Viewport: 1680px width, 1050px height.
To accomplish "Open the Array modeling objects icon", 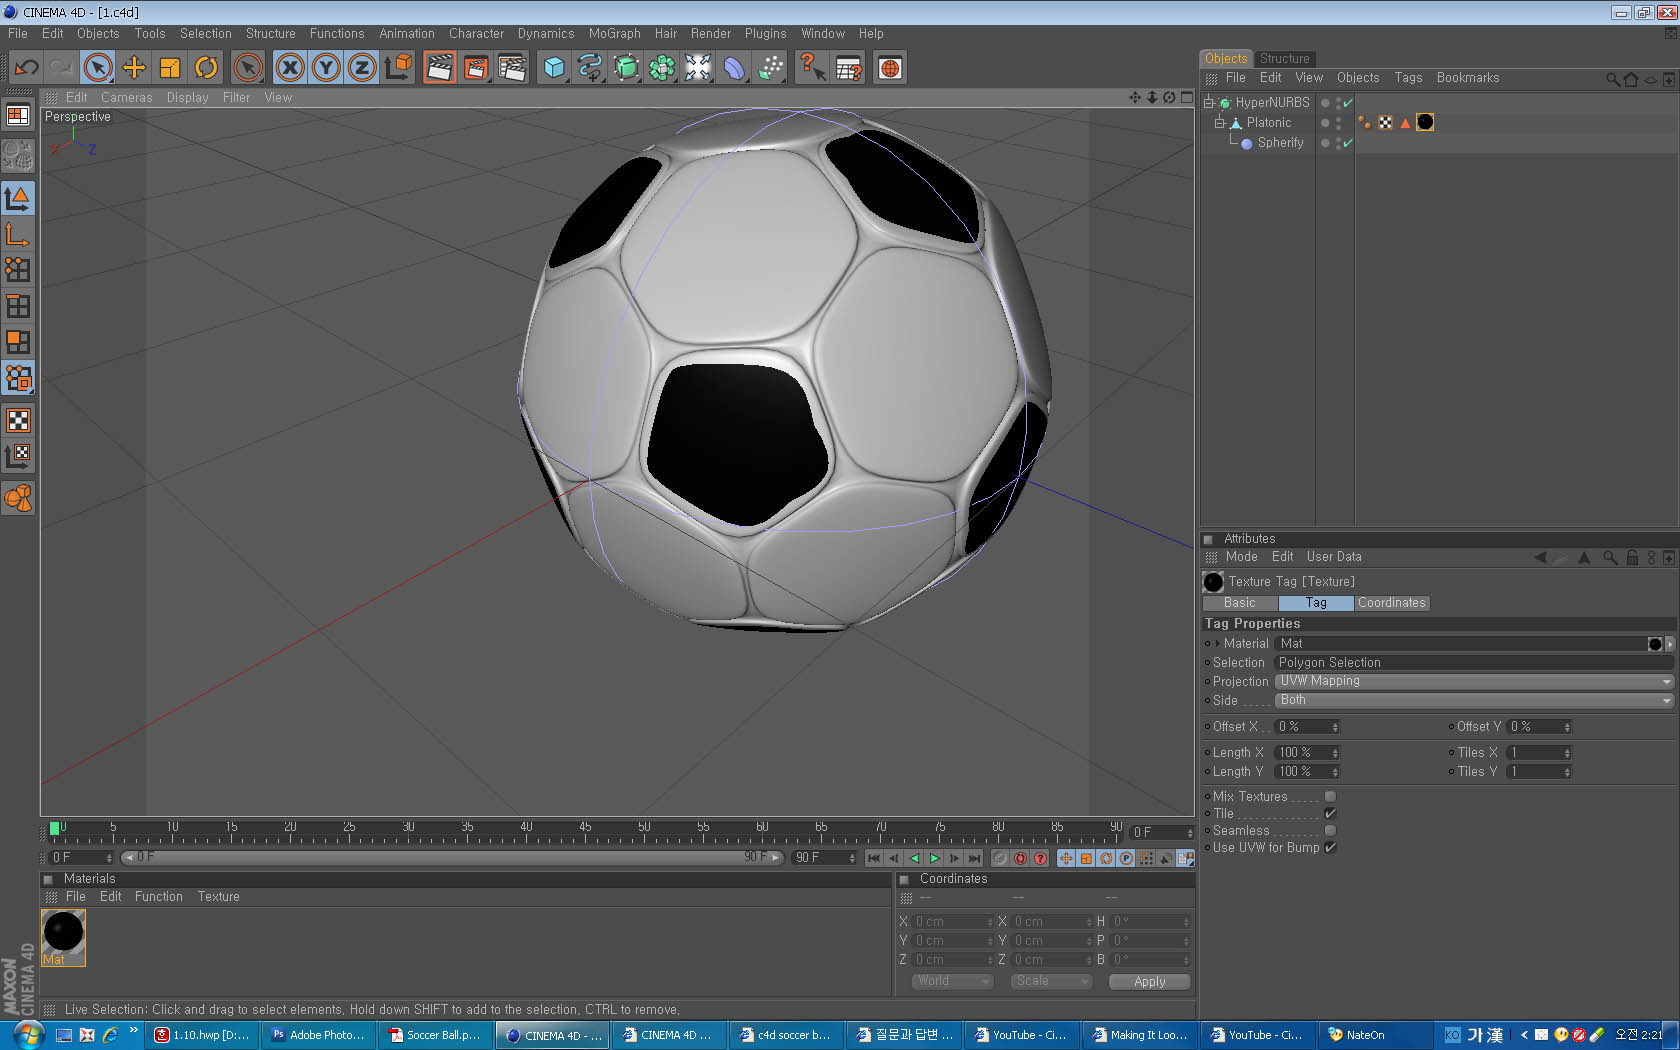I will 662,68.
